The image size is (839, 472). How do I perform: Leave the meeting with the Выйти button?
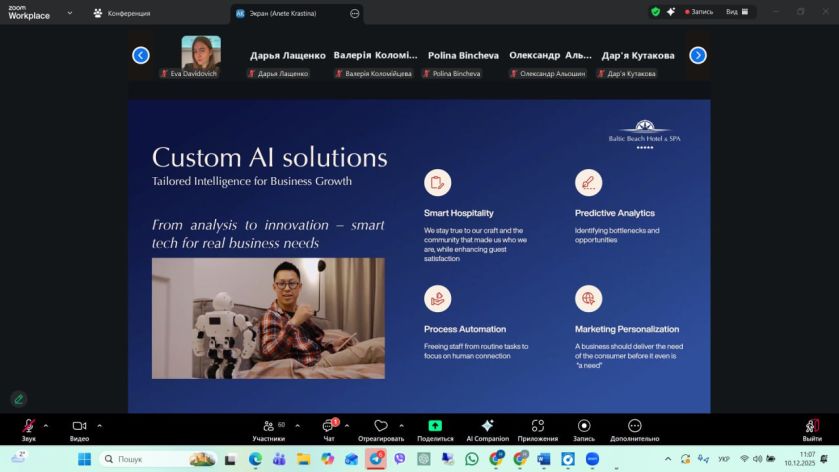(812, 430)
